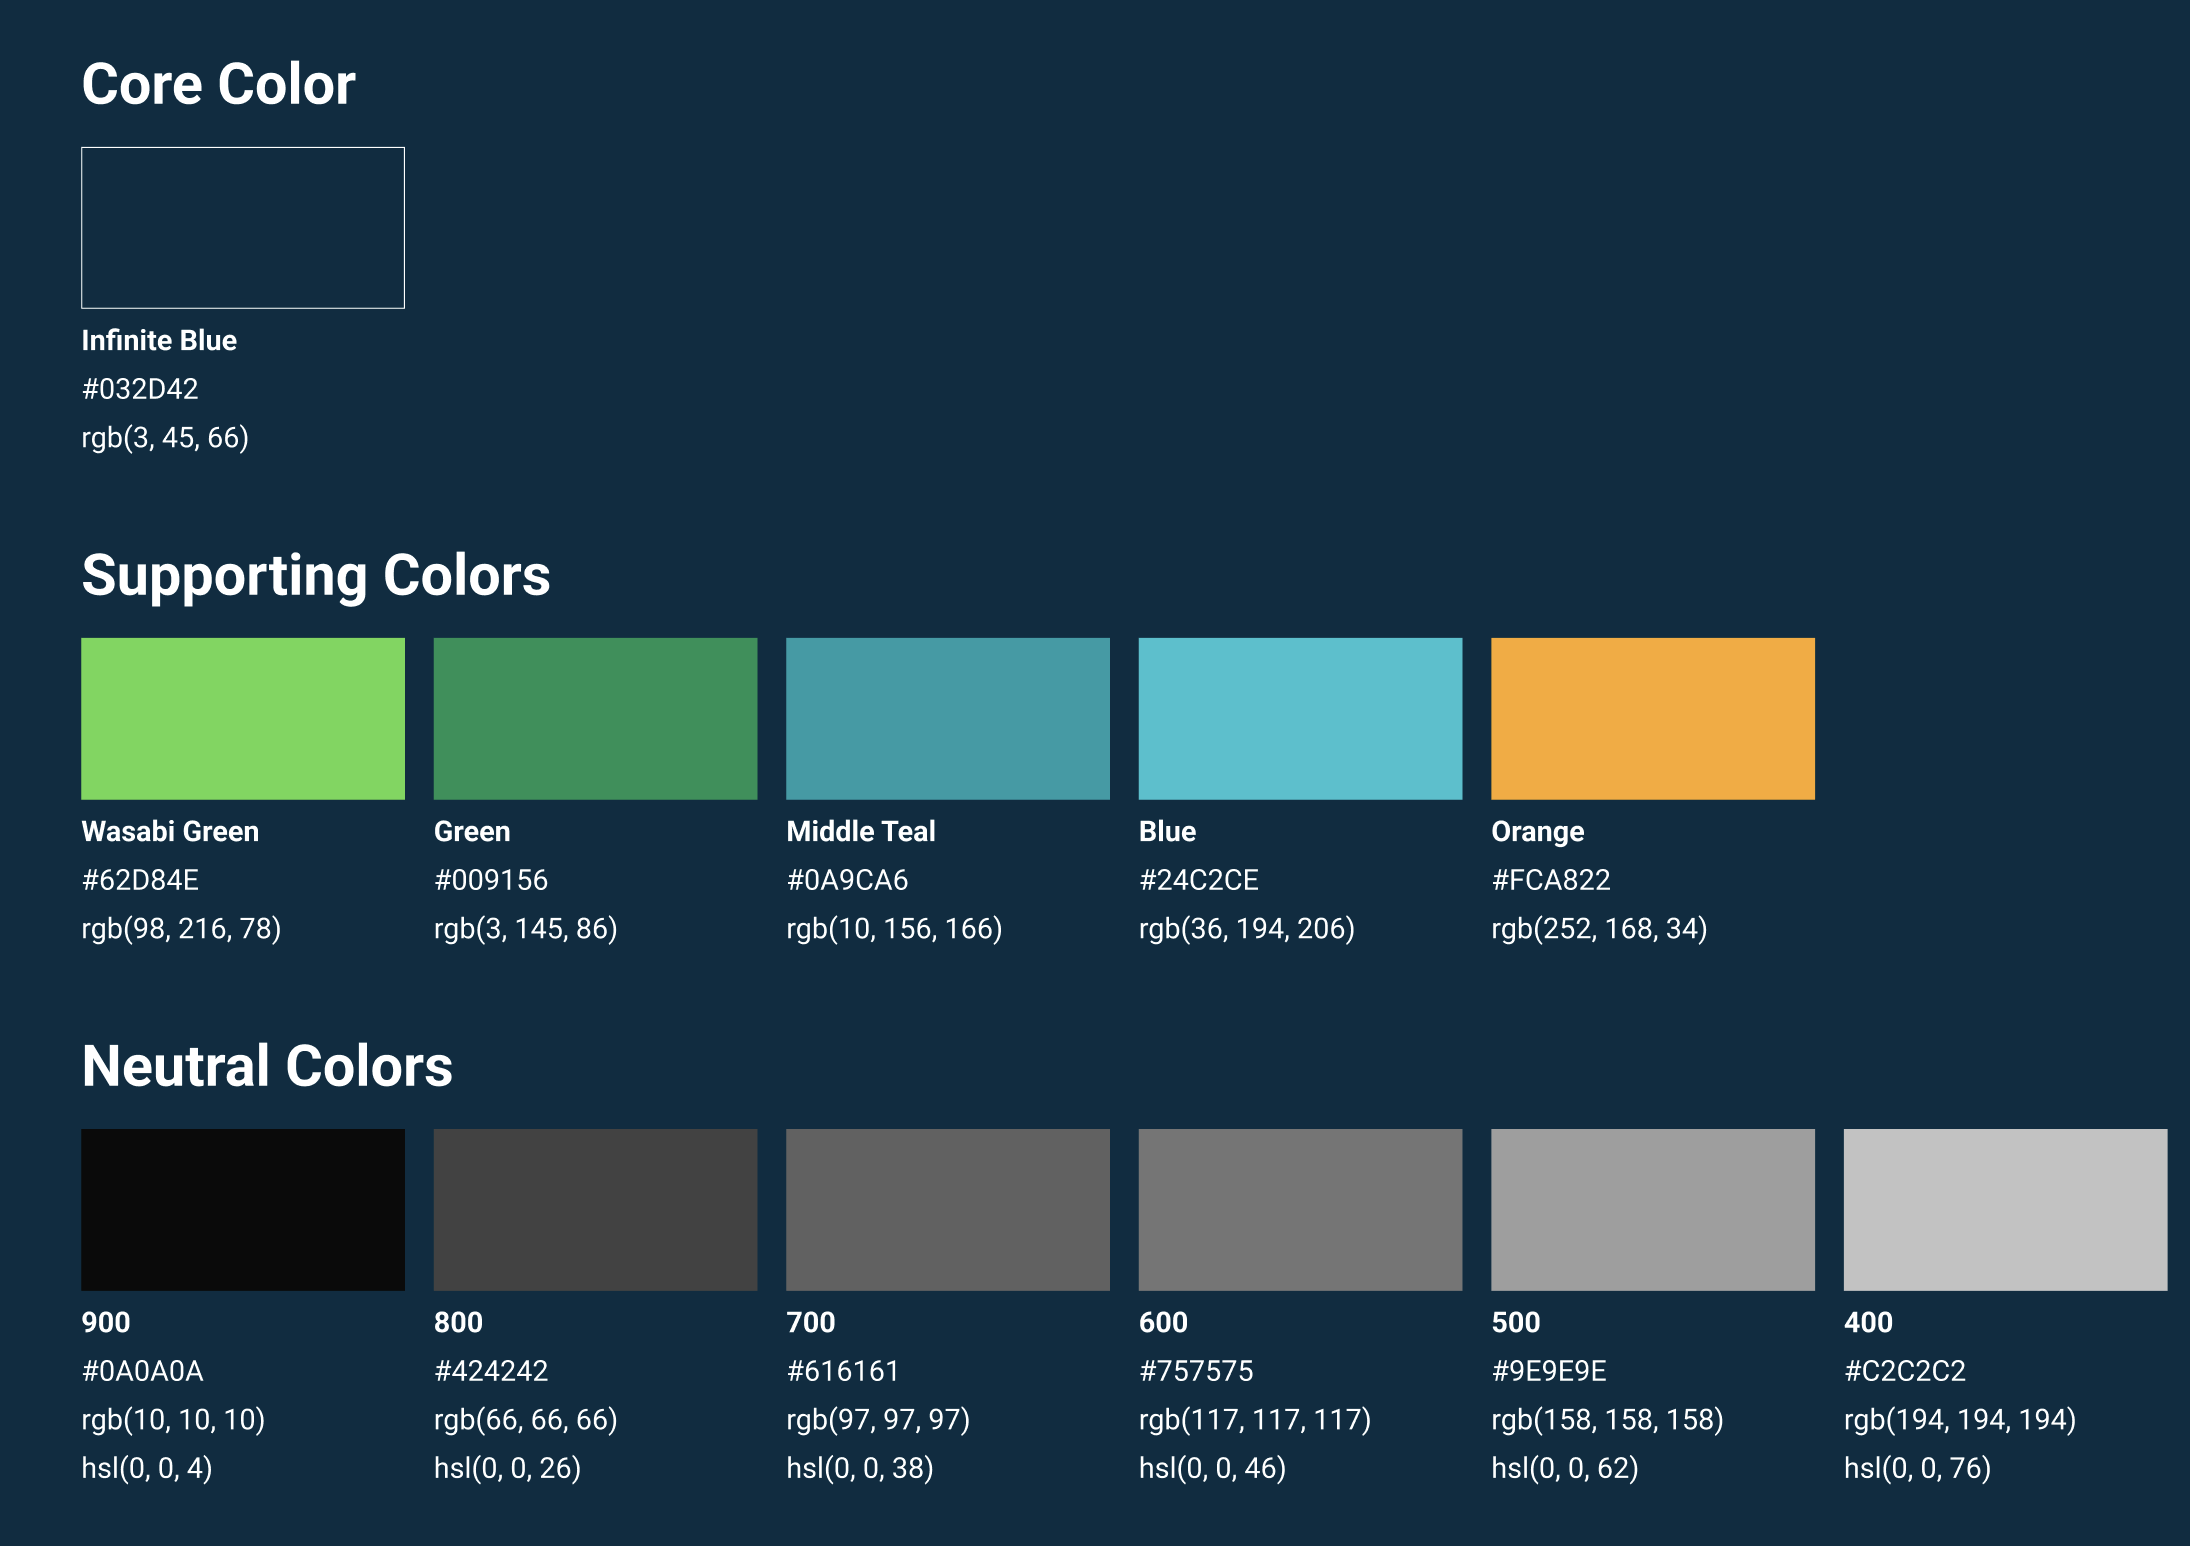This screenshot has height=1546, width=2190.
Task: Click the rgb(194, 194, 194) value
Action: click(1960, 1420)
